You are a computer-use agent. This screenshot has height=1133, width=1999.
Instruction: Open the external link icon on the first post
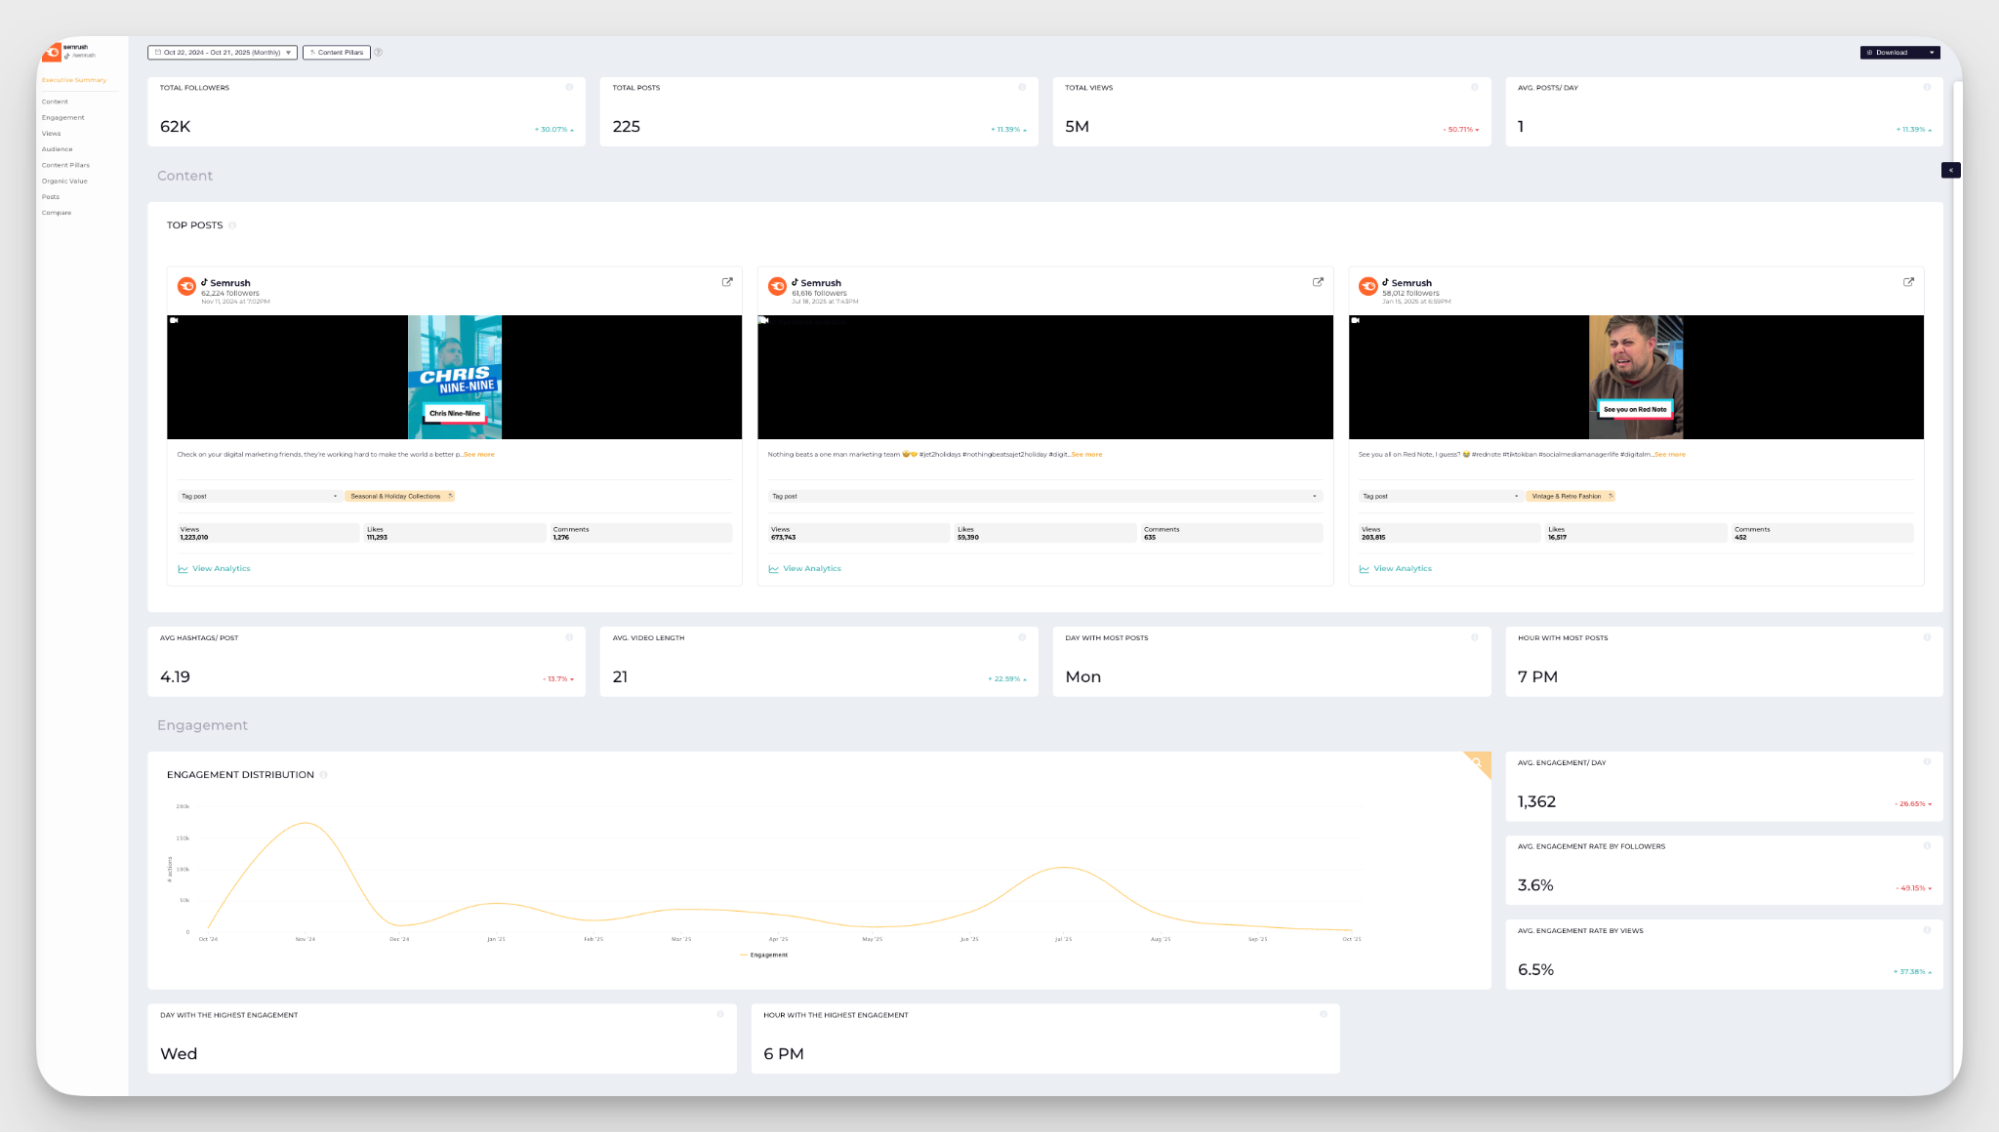coord(726,282)
